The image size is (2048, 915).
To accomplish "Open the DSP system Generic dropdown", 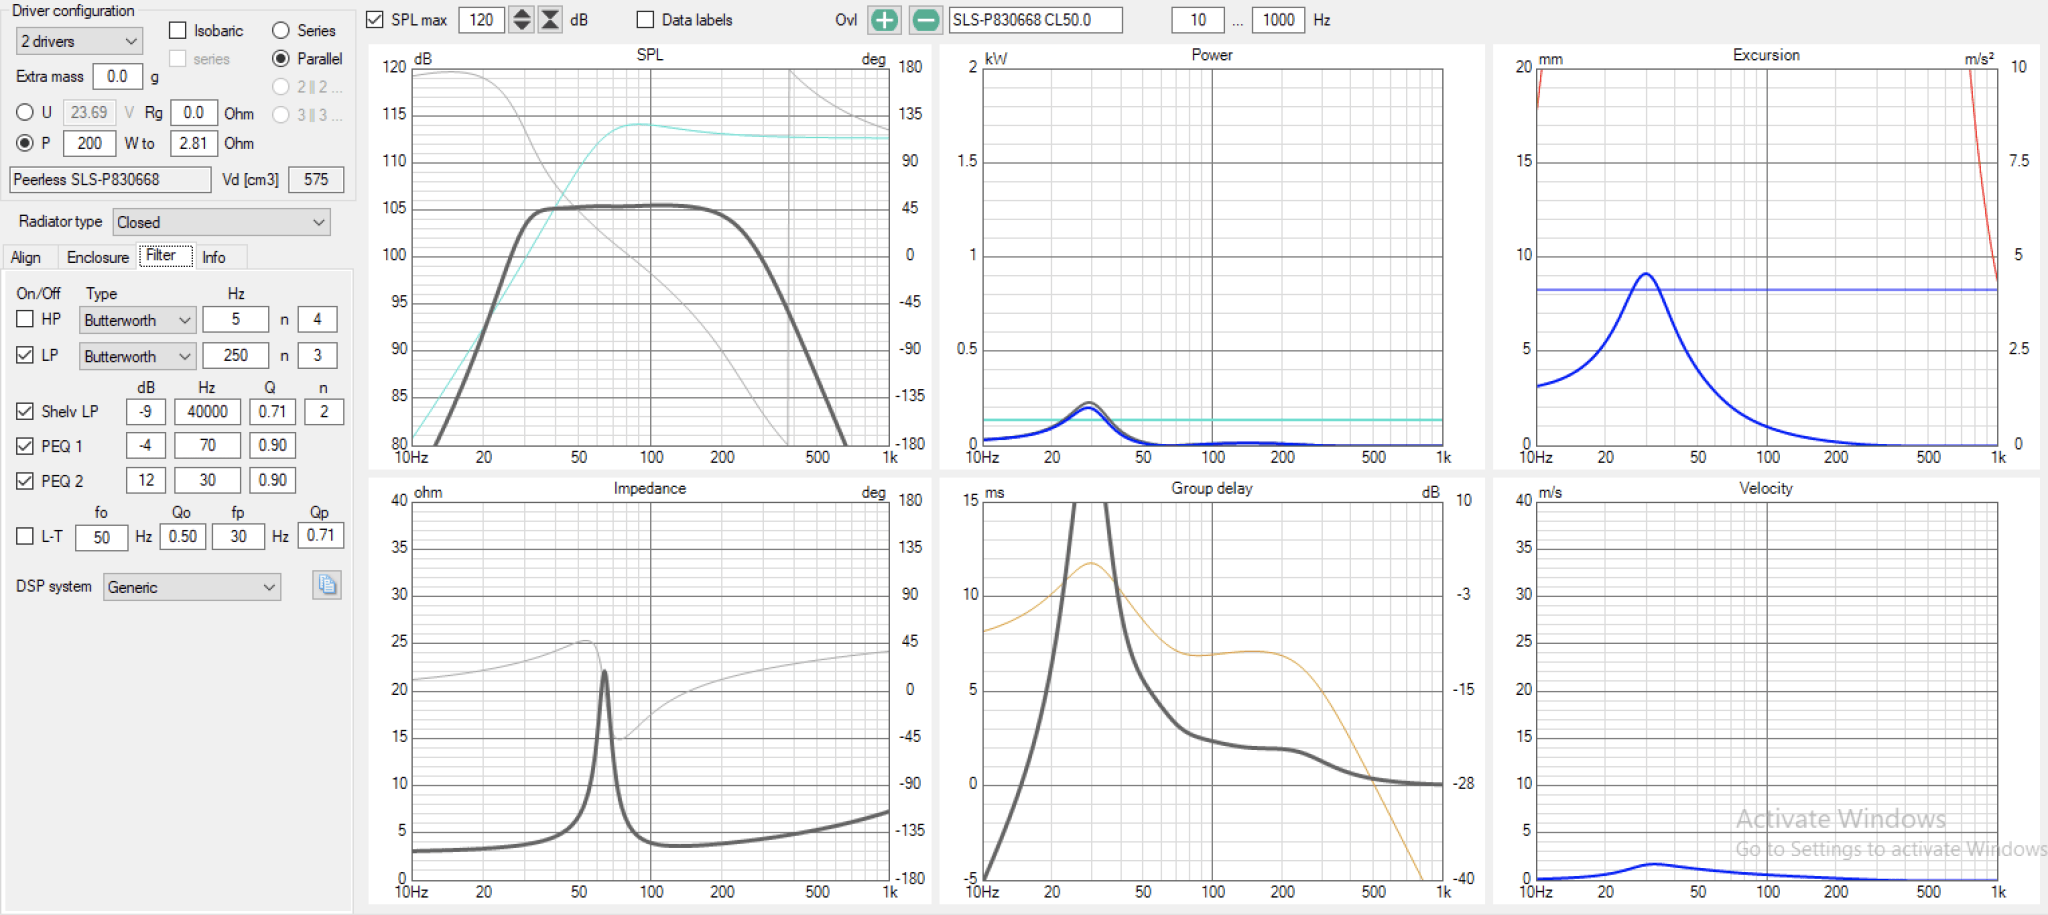I will pyautogui.click(x=192, y=587).
